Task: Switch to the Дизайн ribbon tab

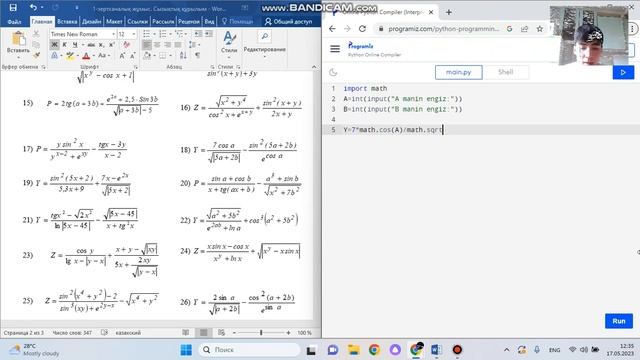Action: pos(91,22)
